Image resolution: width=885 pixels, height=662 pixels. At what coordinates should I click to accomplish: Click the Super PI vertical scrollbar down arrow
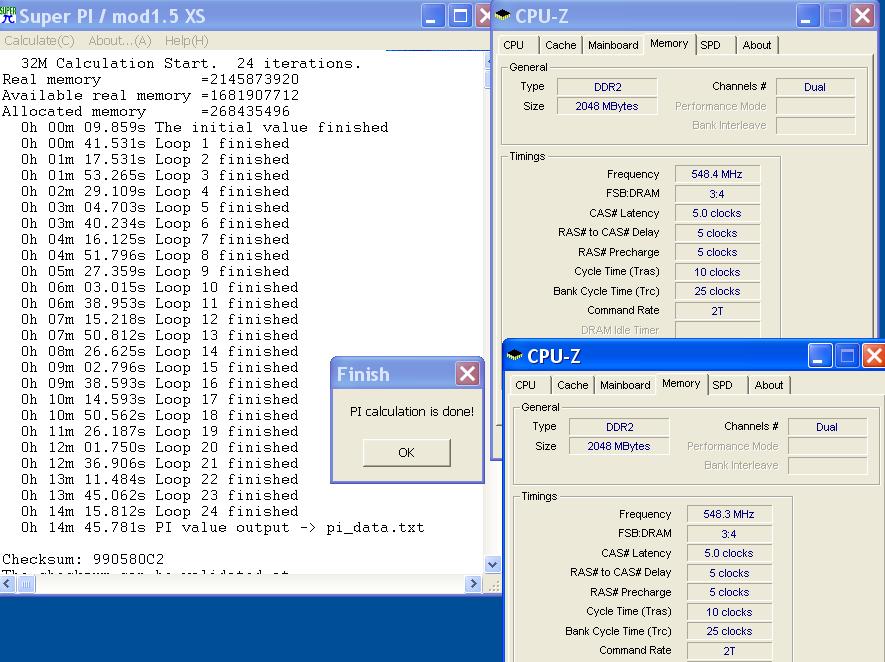pyautogui.click(x=492, y=564)
